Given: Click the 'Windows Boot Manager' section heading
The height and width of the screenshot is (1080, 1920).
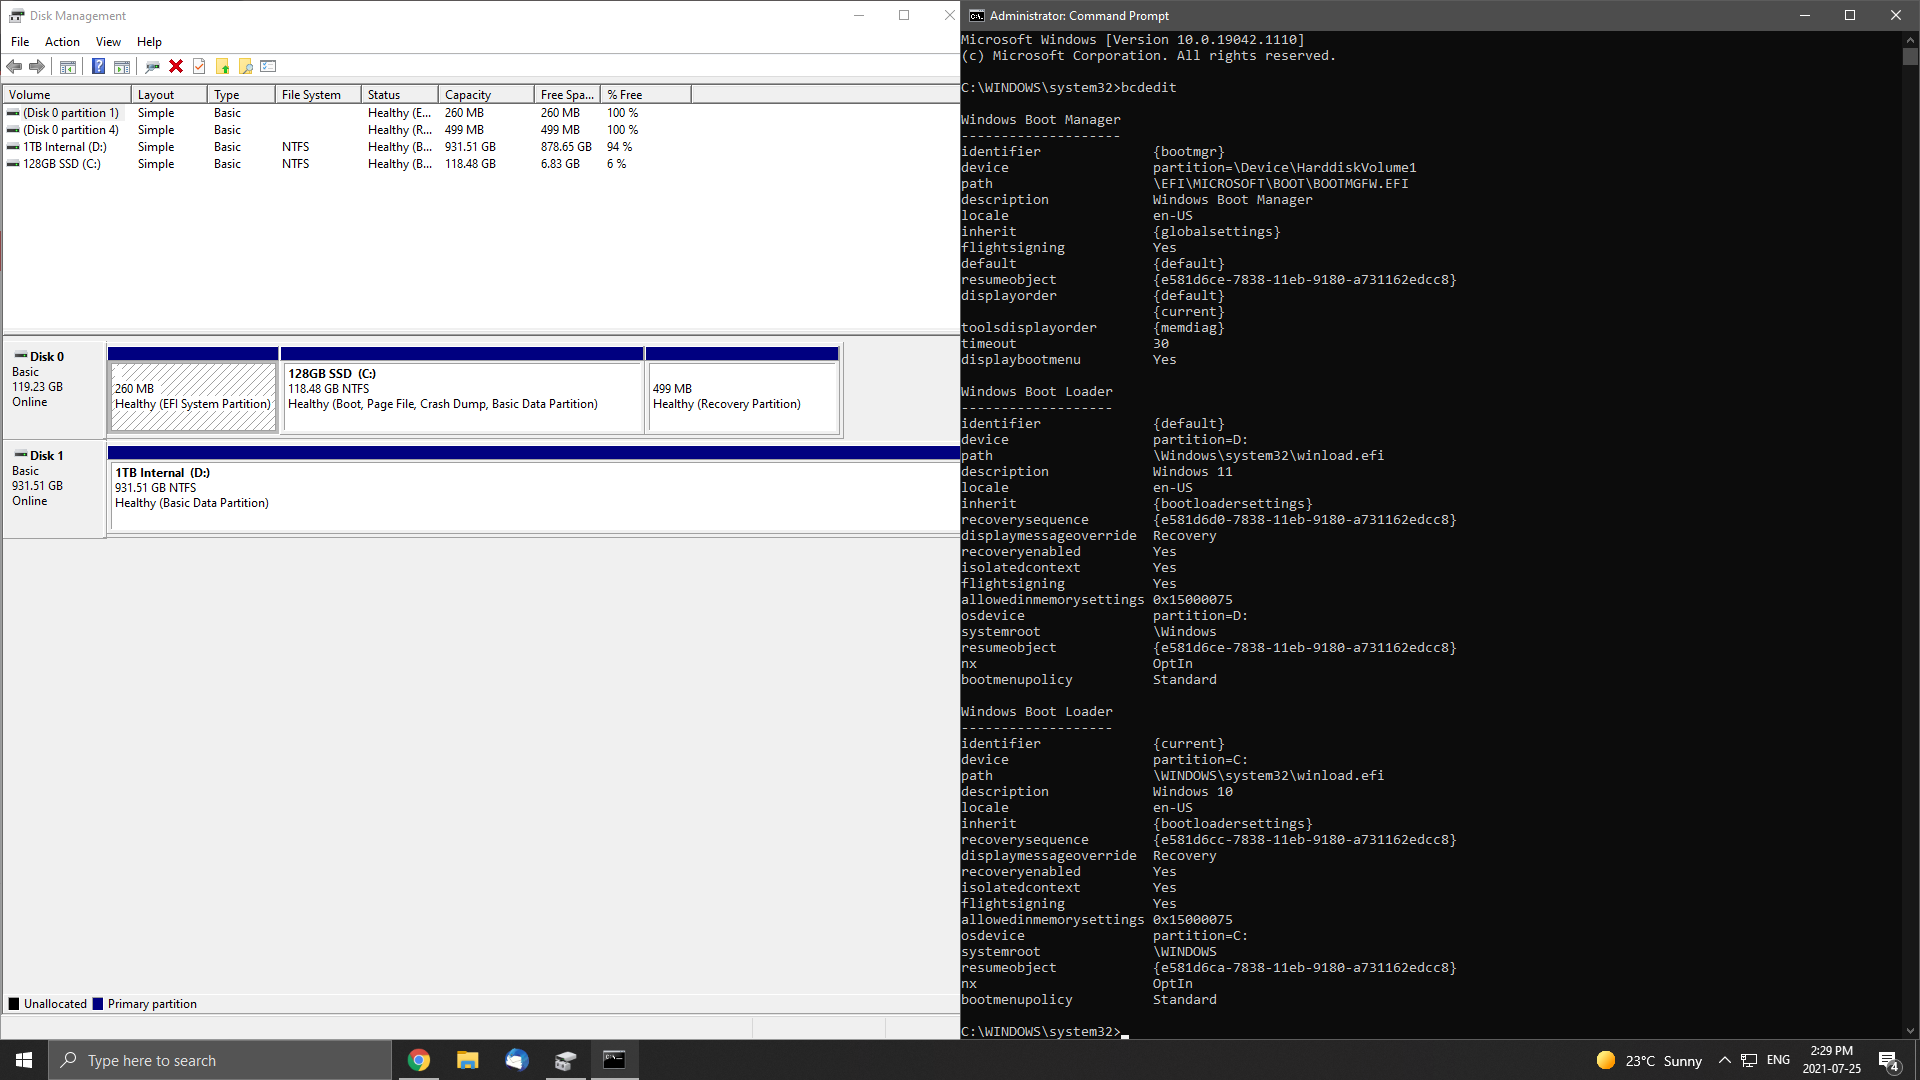Looking at the screenshot, I should (1040, 120).
